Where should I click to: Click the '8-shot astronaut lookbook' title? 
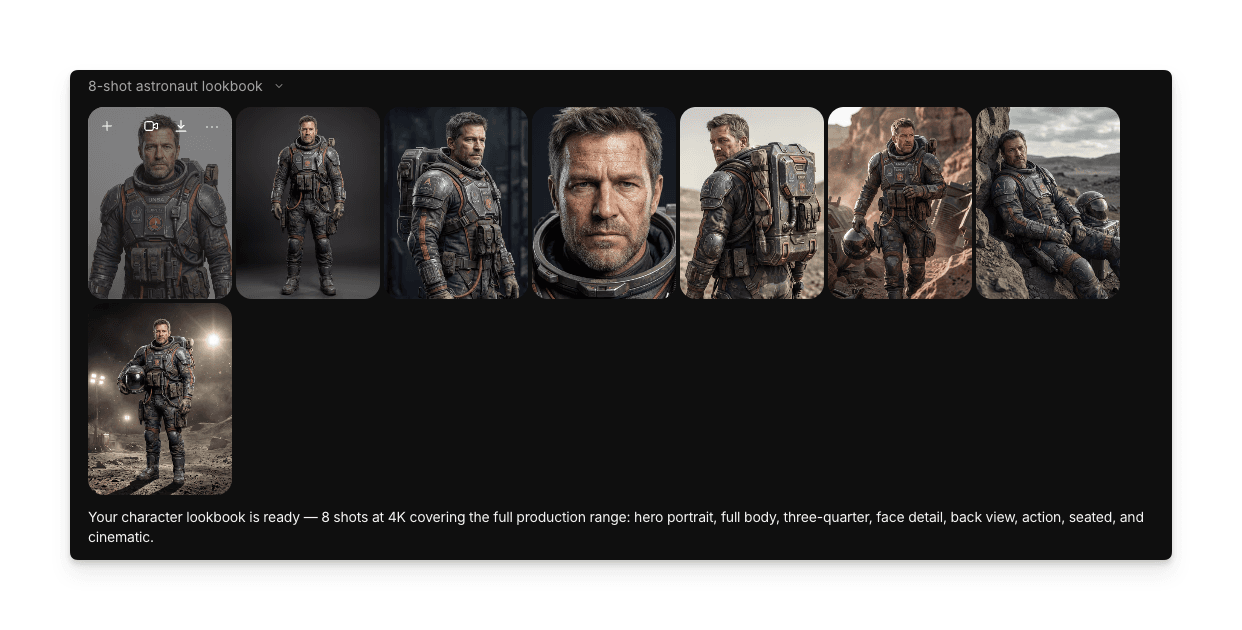(x=175, y=87)
